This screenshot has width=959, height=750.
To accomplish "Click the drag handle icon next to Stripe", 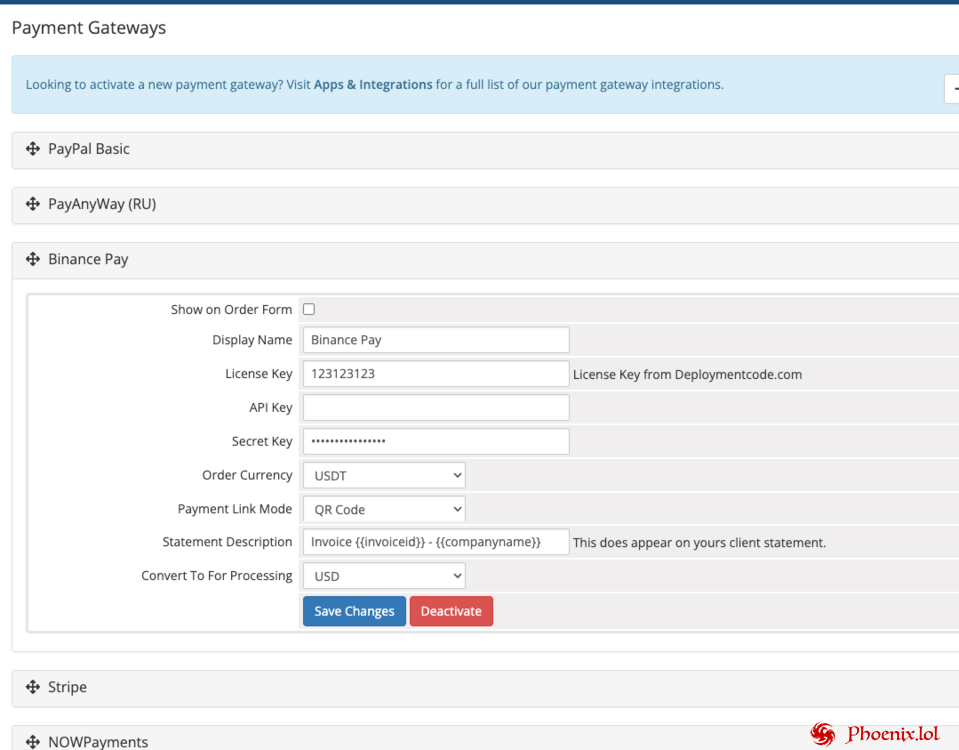I will click(x=33, y=687).
